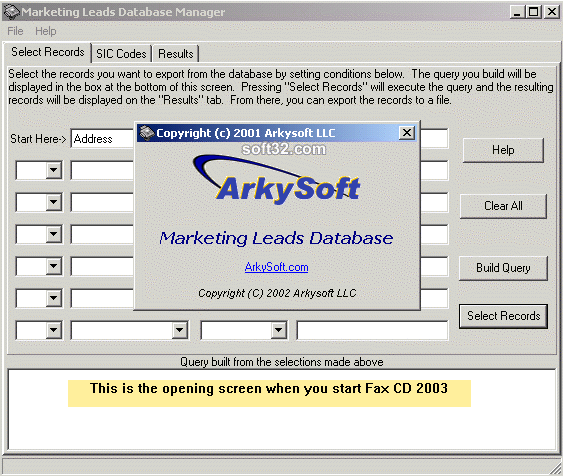Open the second row's left dropdown

[x=53, y=202]
